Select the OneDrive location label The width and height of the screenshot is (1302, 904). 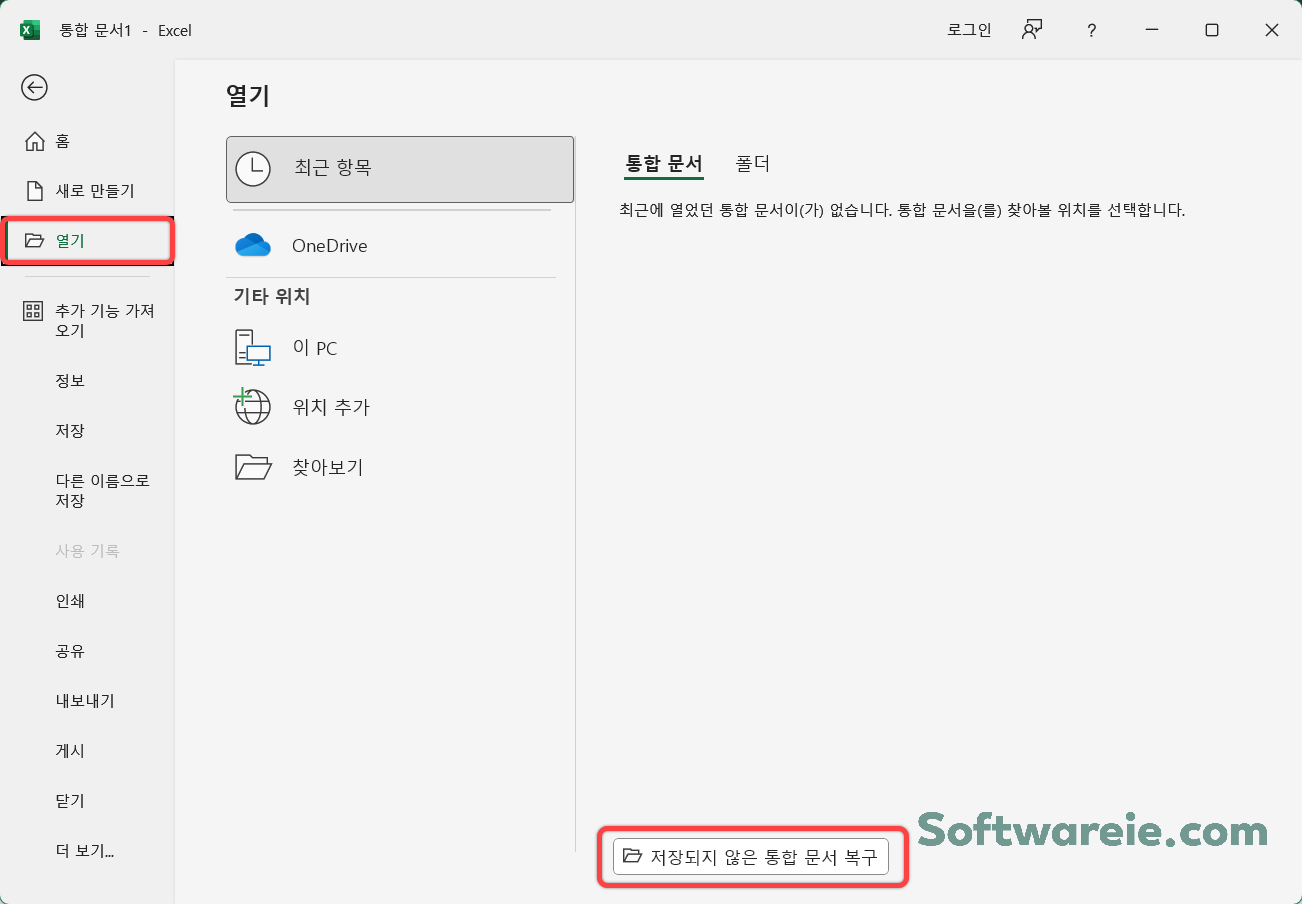tap(329, 246)
